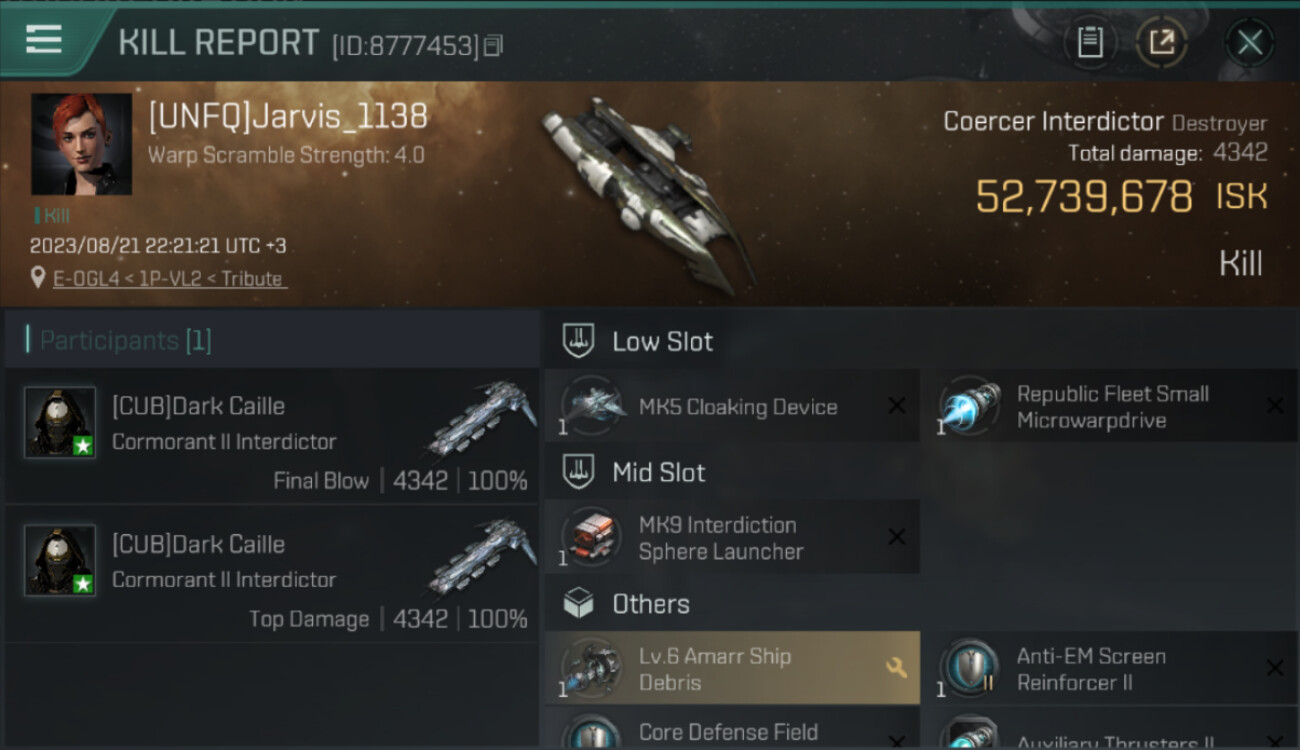Click the Anti-EM Screen Reinforcer II icon
Screen dimensions: 1300x750
tap(970, 668)
